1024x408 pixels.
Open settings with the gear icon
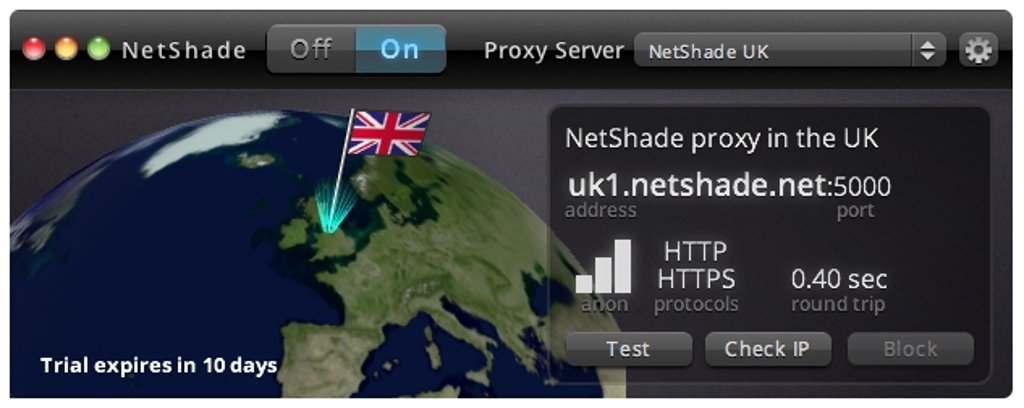tap(978, 50)
